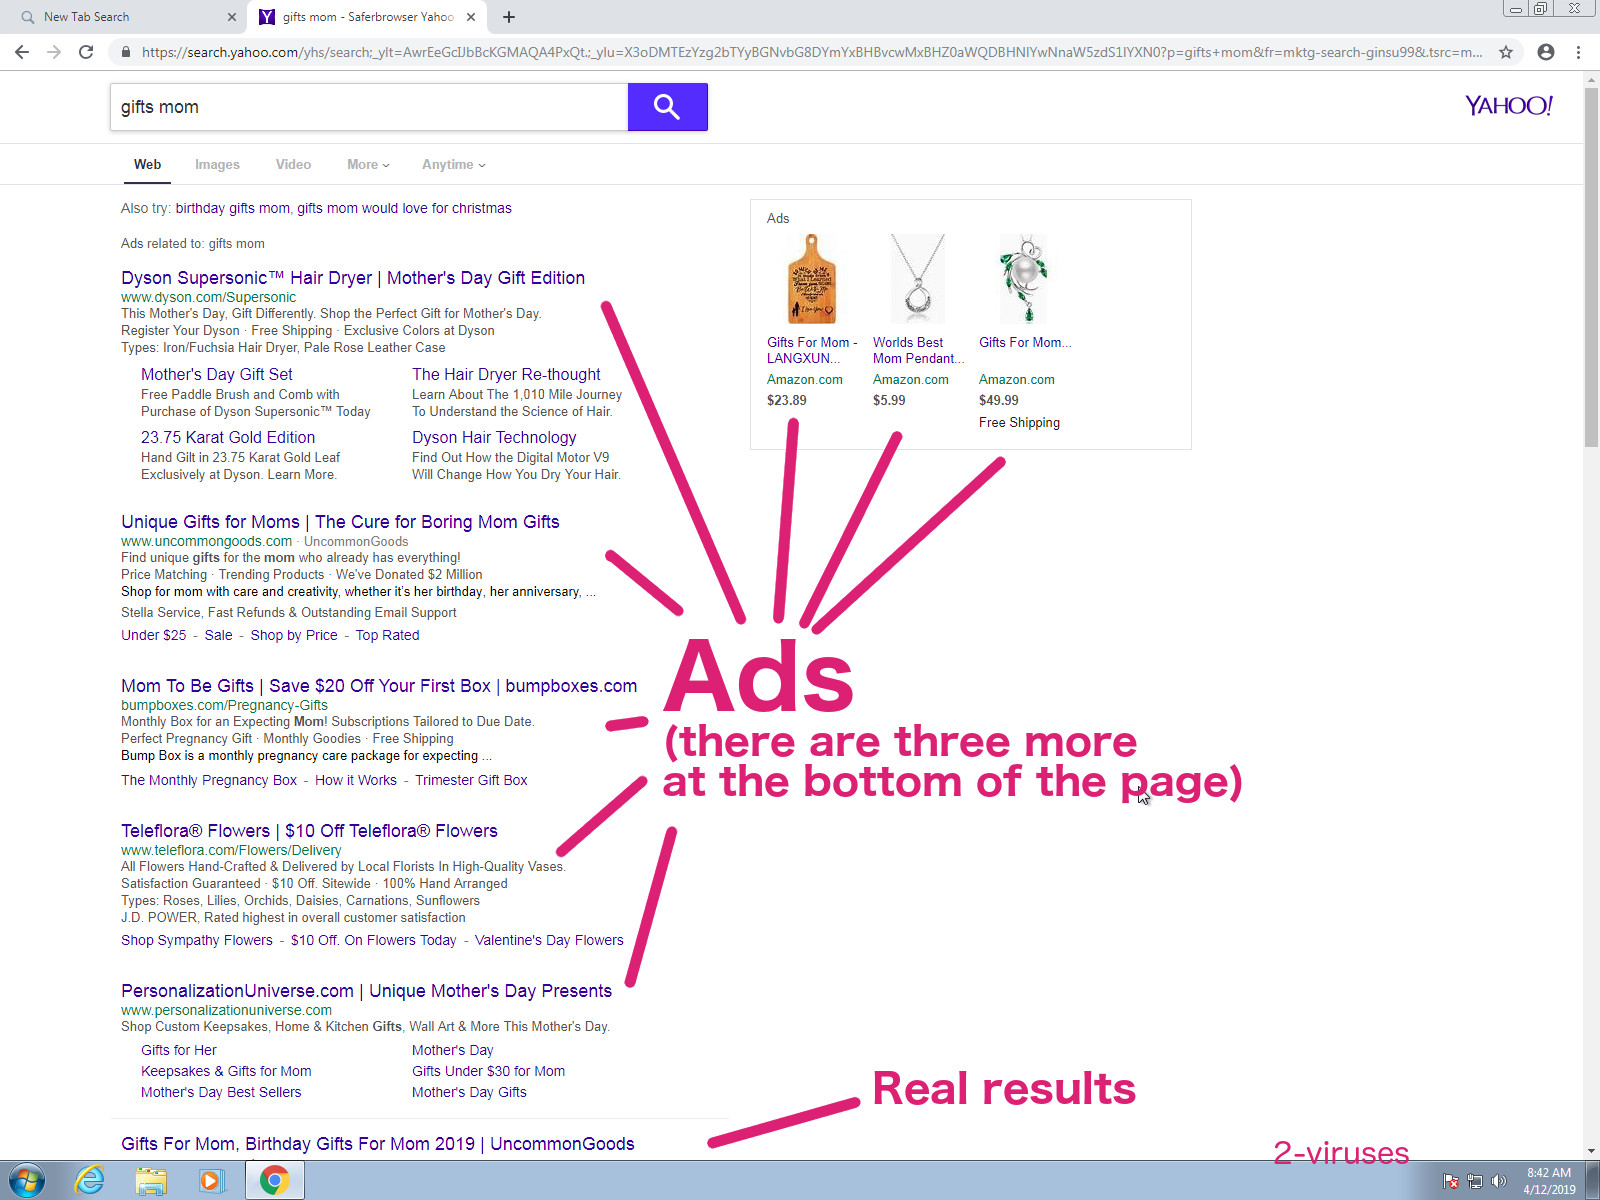Click the purple Yahoo search magnifier button
The width and height of the screenshot is (1600, 1200).
667,107
